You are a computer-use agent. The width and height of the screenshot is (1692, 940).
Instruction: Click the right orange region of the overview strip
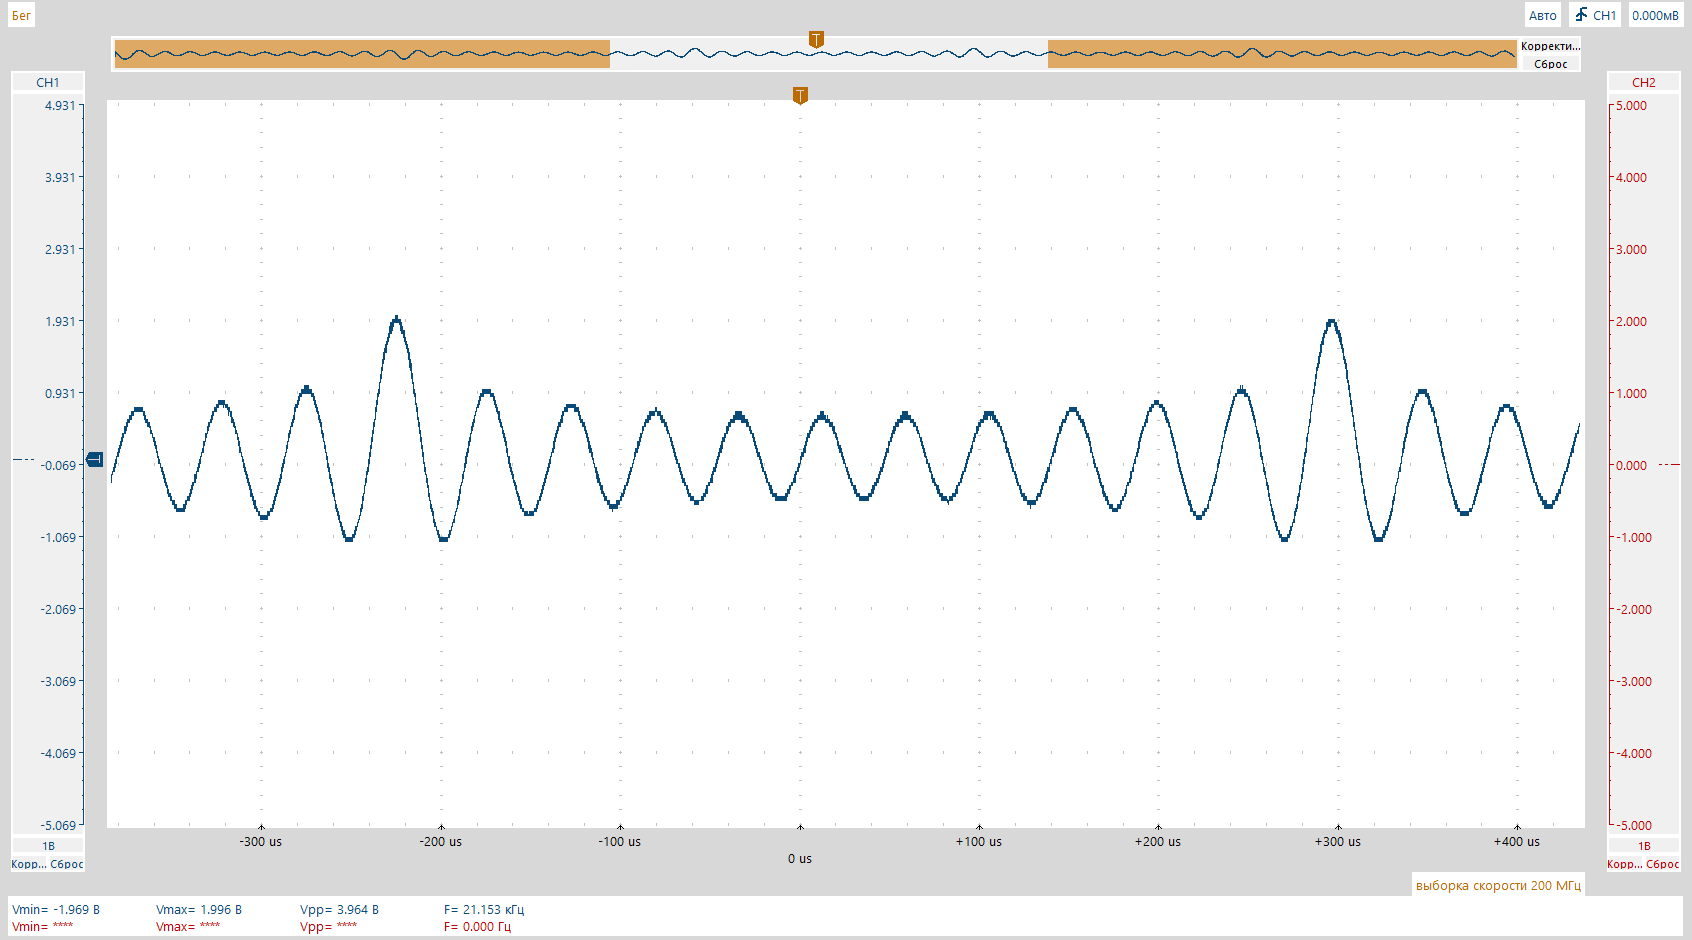(1282, 54)
